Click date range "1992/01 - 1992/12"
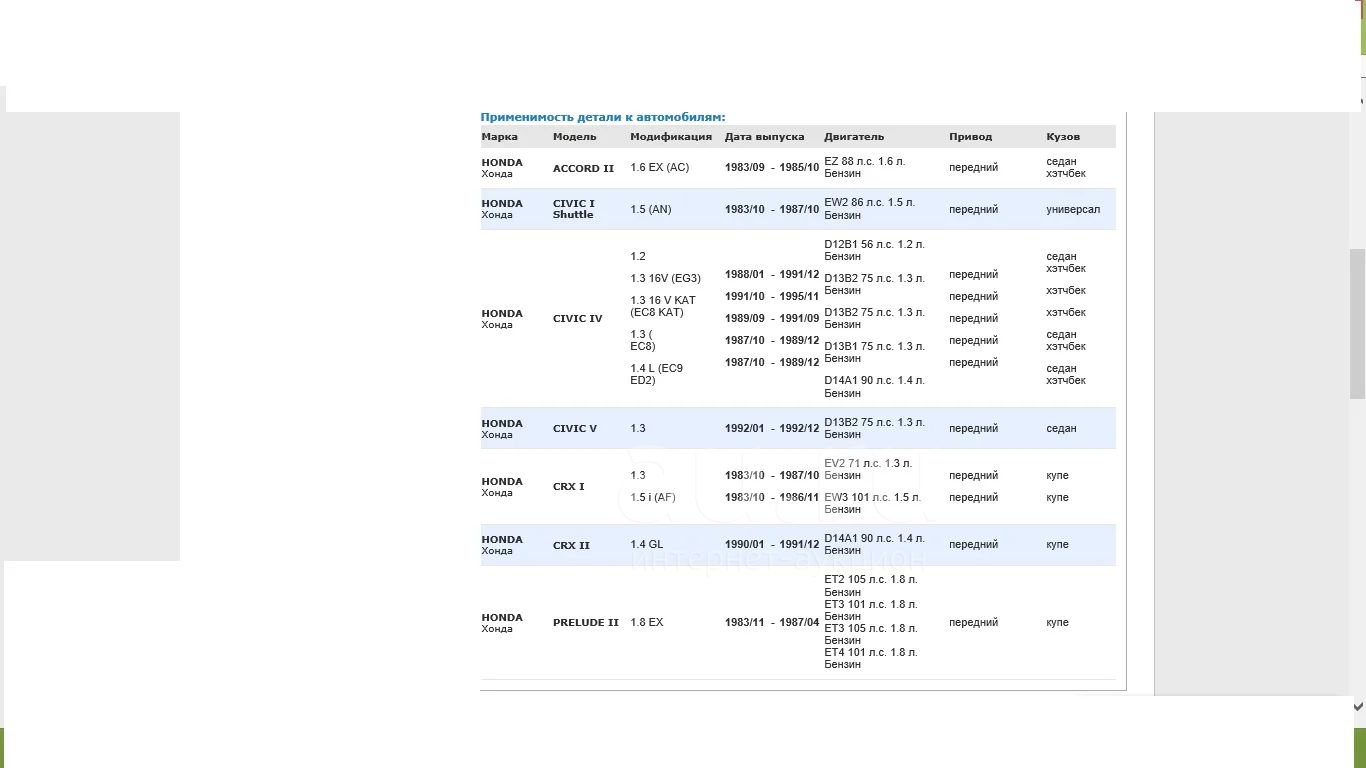 click(771, 429)
